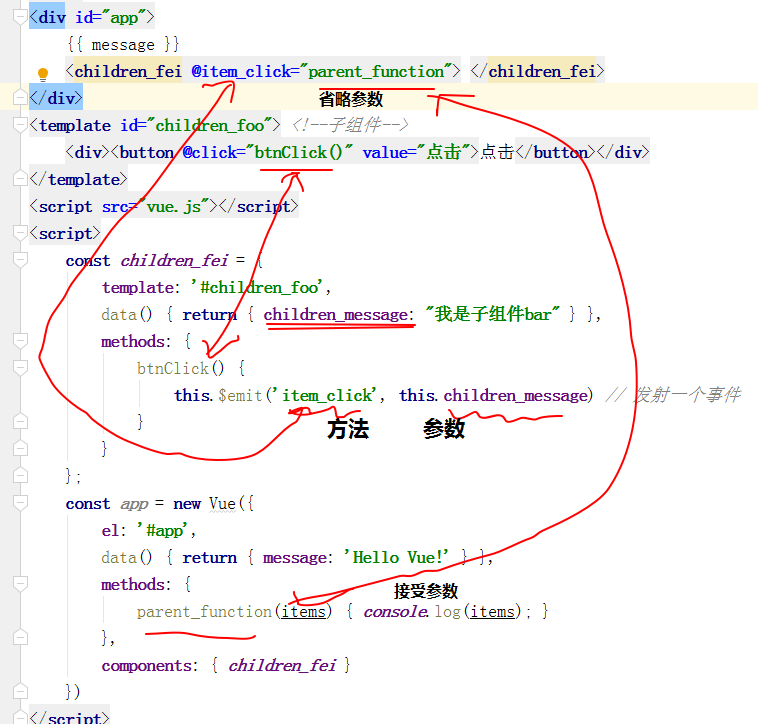
Task: Click the children_message: data key
Action: [339, 315]
